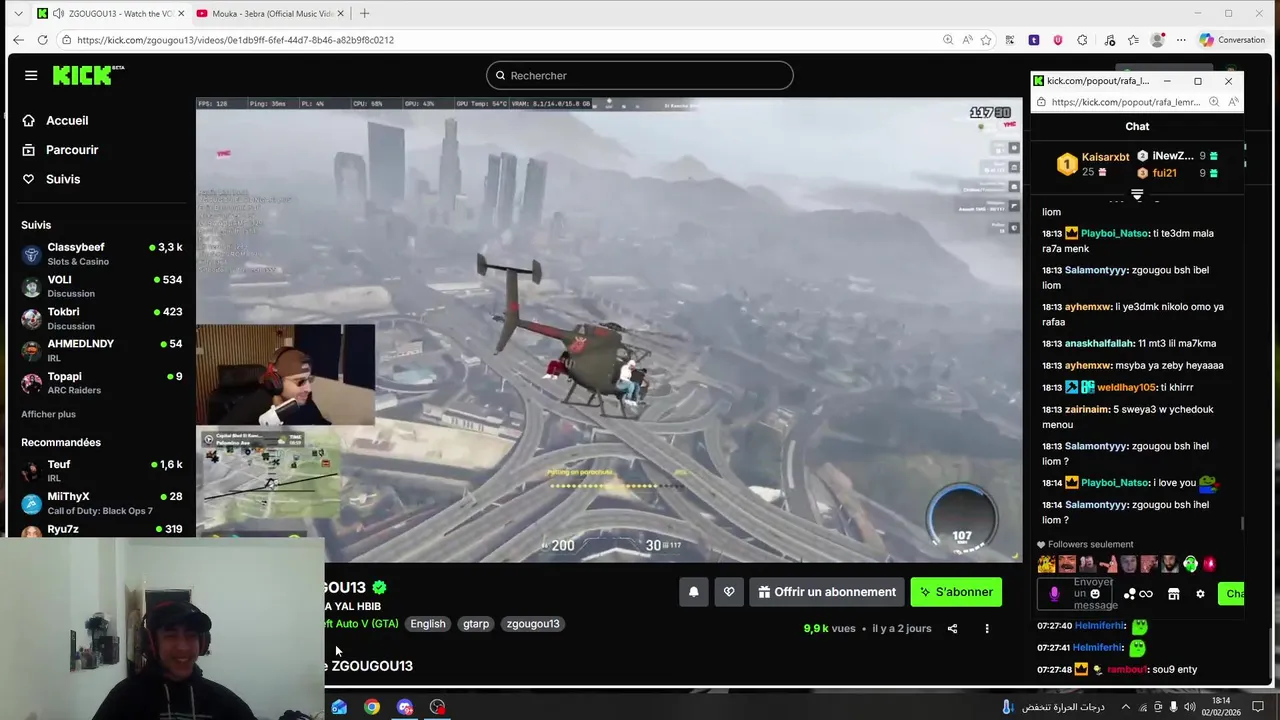The image size is (1280, 720).
Task: Click the Kick logo
Action: 88,75
